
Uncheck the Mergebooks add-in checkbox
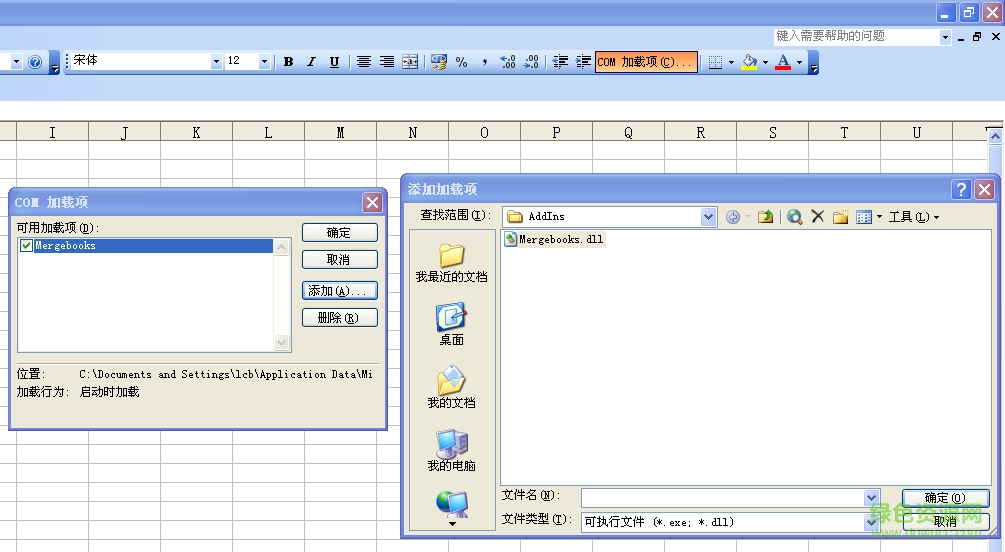coord(27,246)
